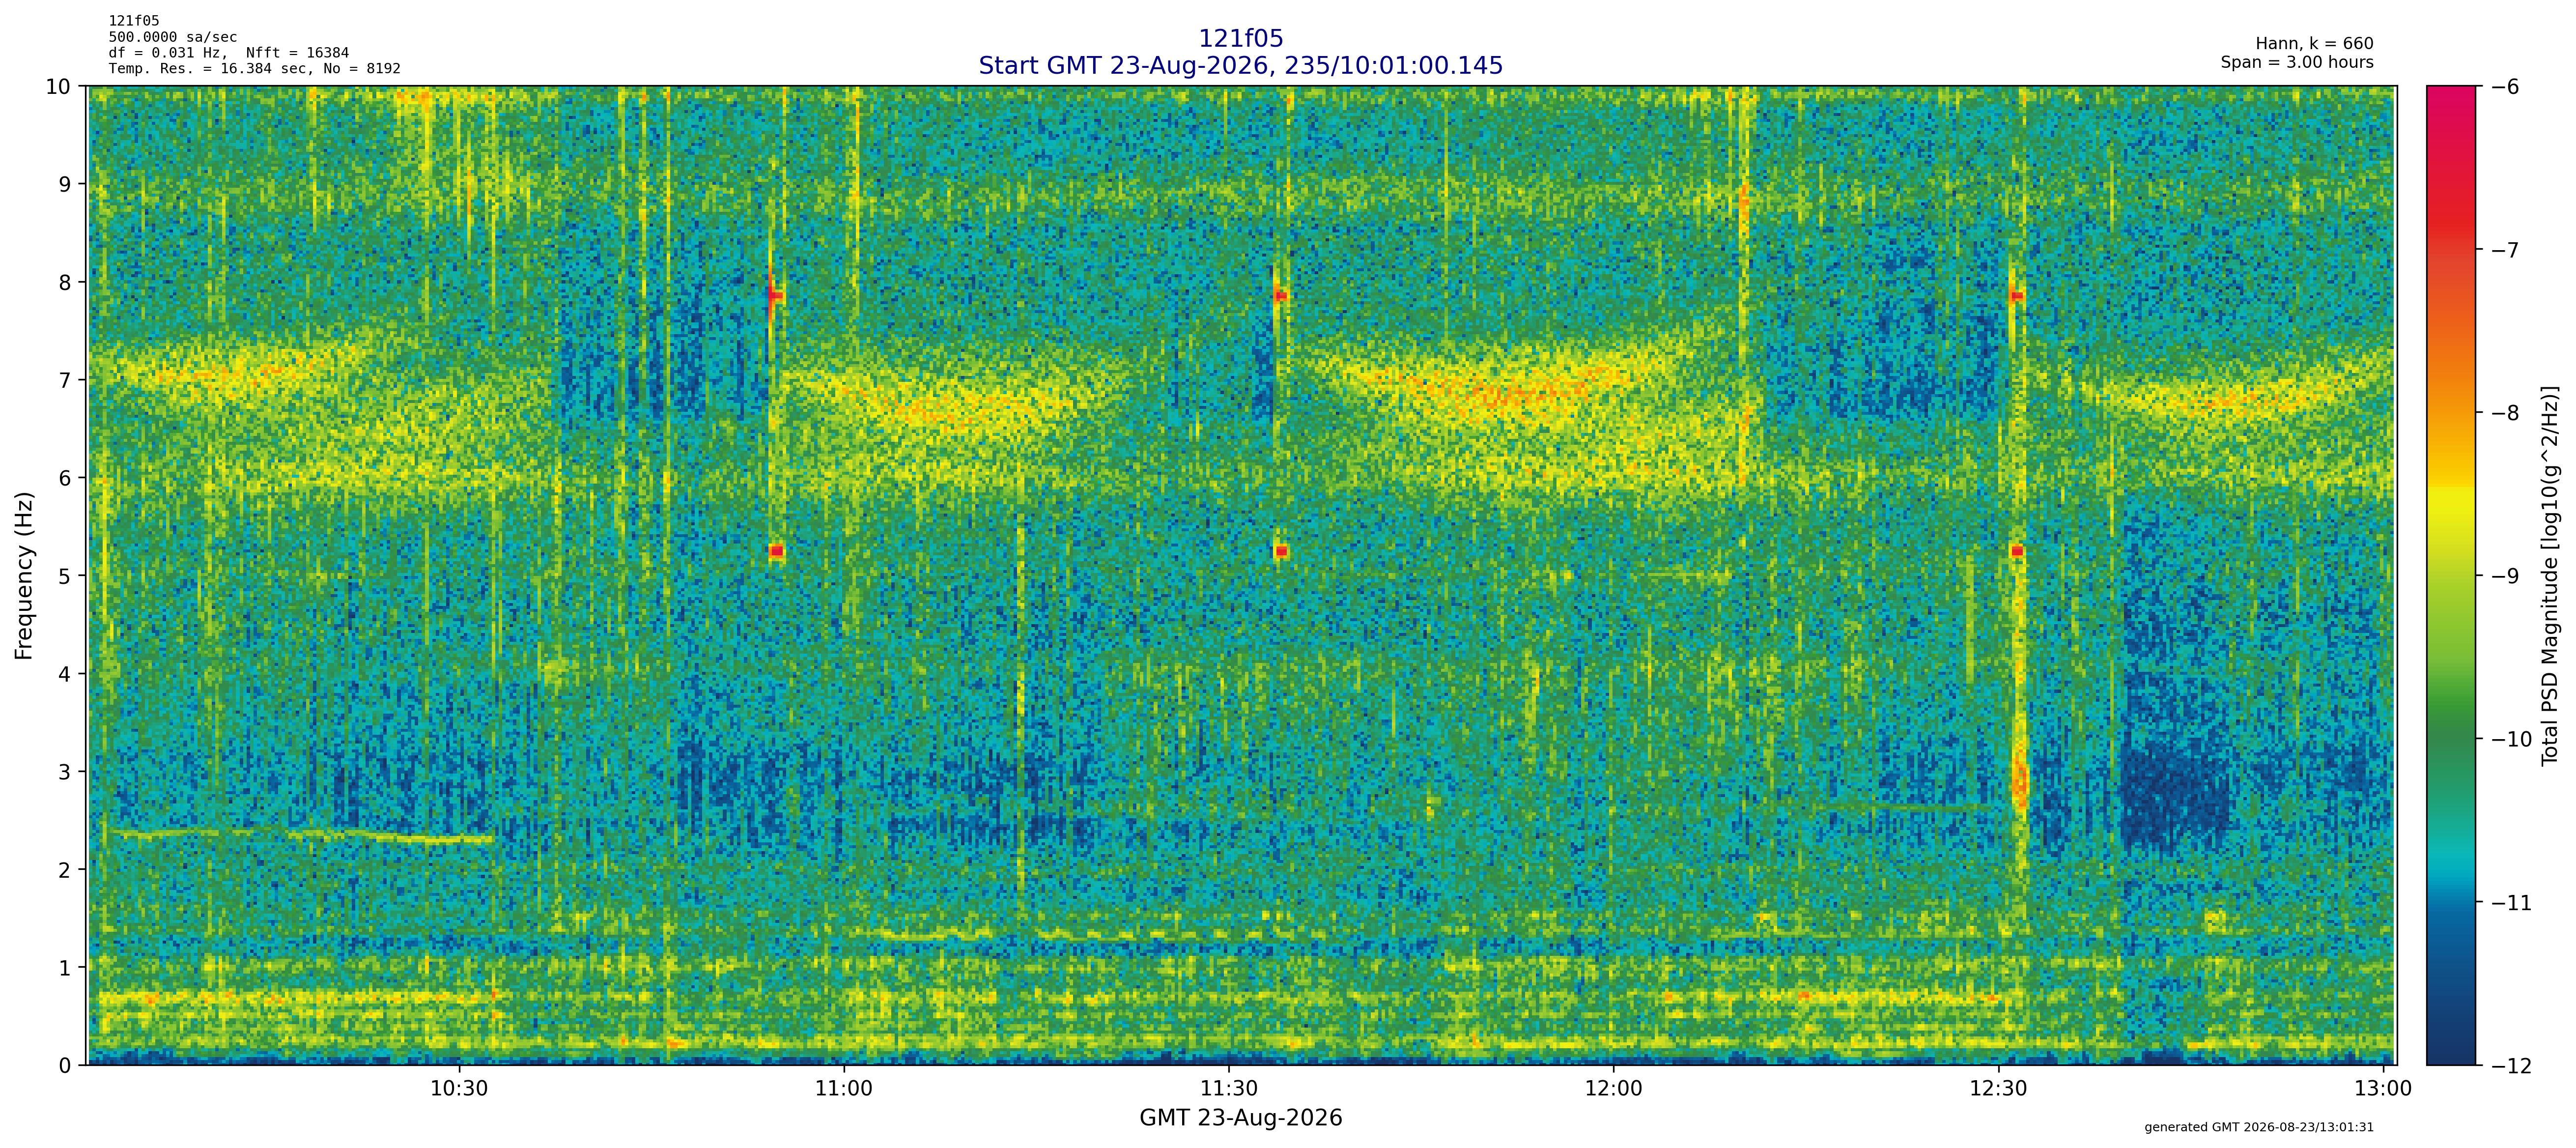Click the 10:30 time tick label
Screen dimensions: 2576x1148
(459, 1088)
